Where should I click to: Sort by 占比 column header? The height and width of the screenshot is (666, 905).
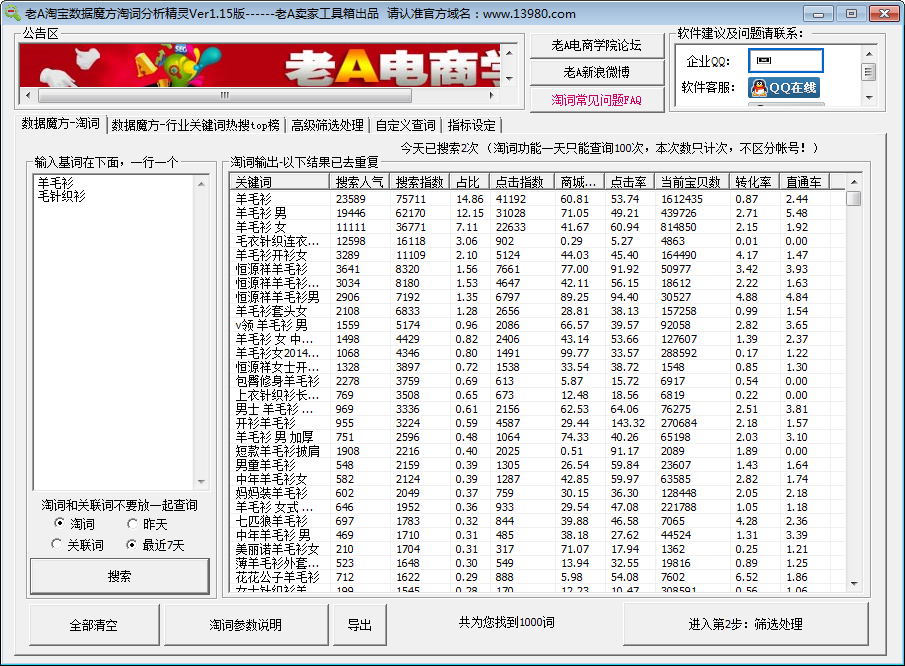pos(469,182)
